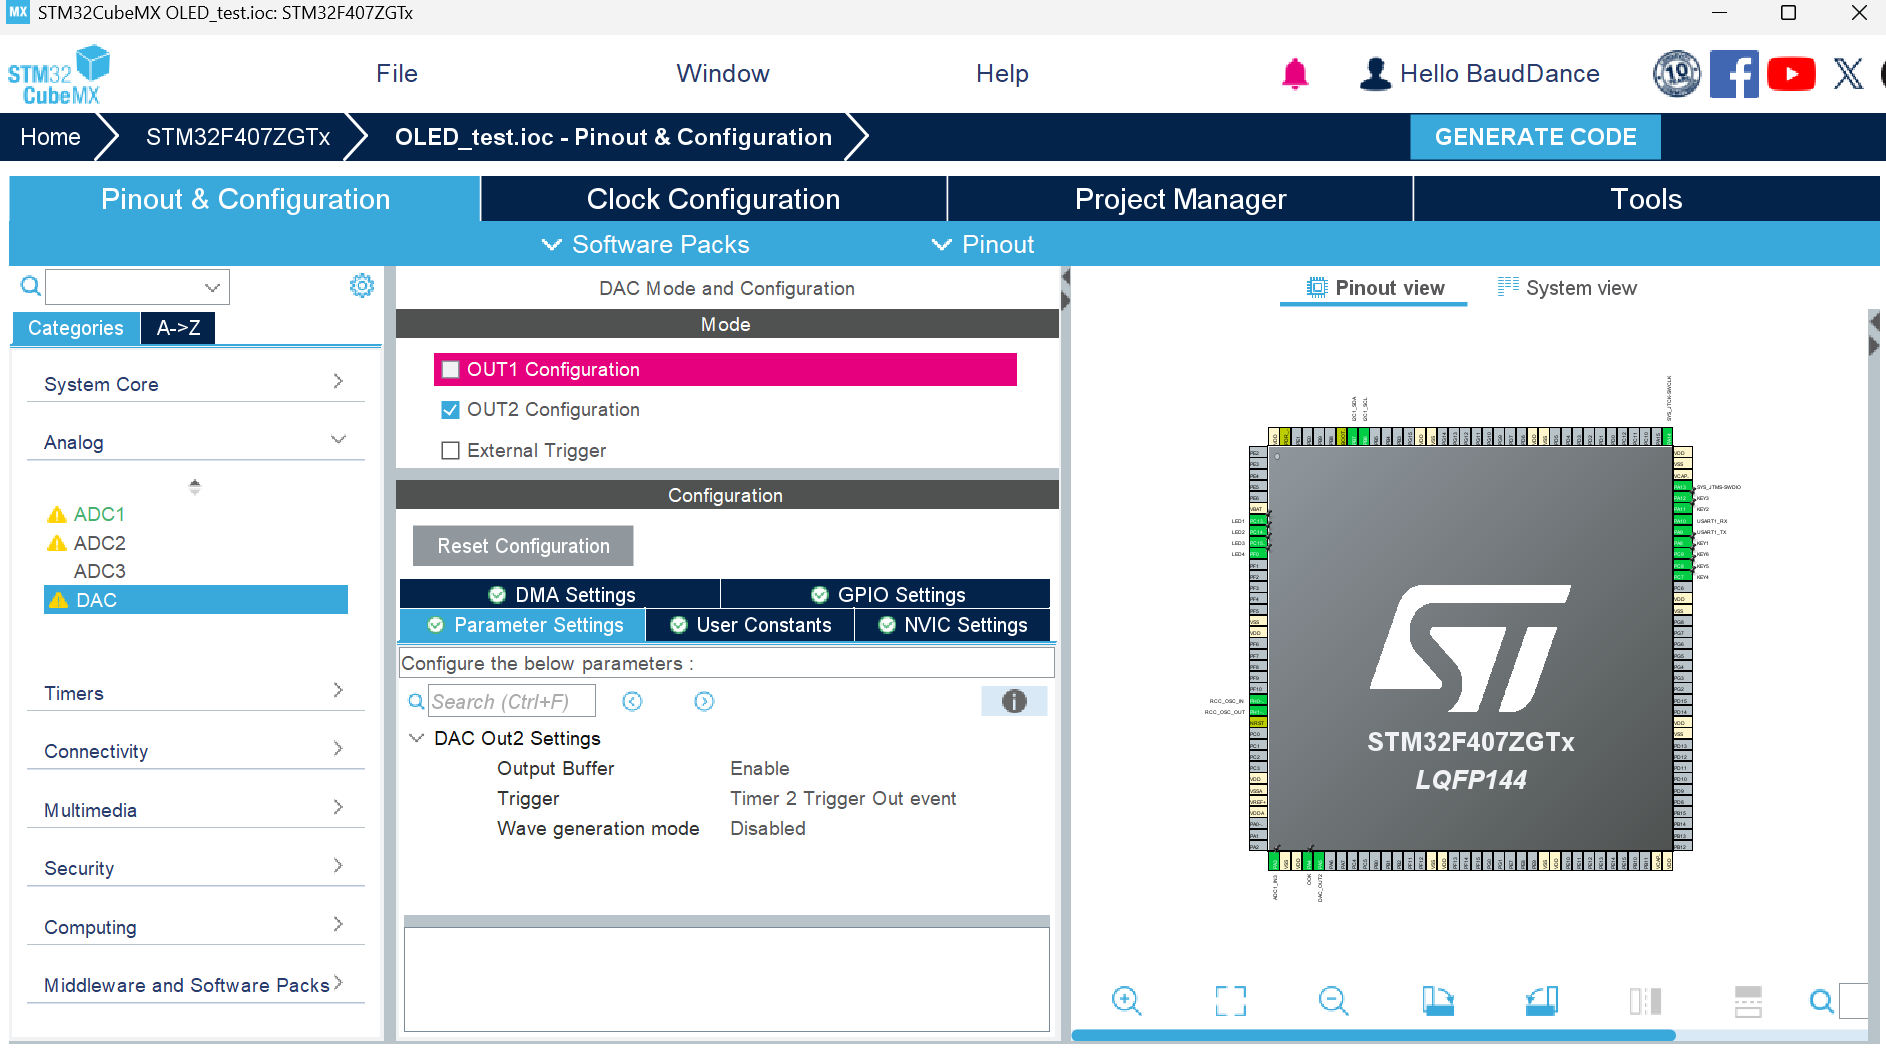Click the peripheral search magnifier icon

point(31,286)
